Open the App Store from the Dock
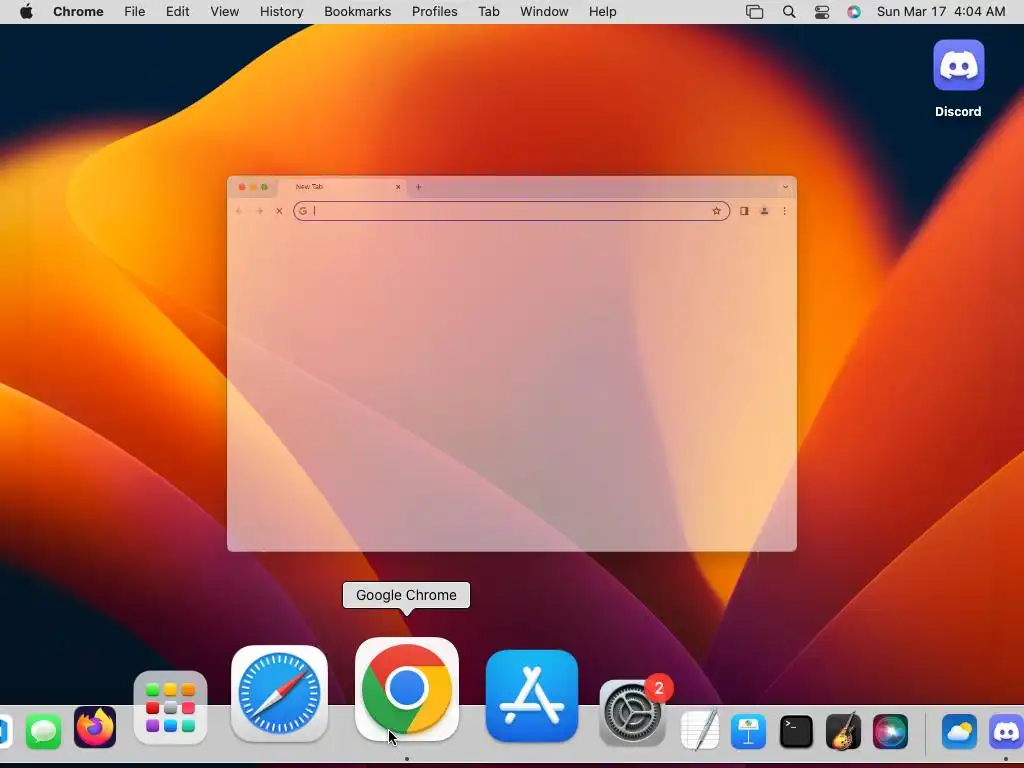This screenshot has width=1024, height=768. (532, 696)
